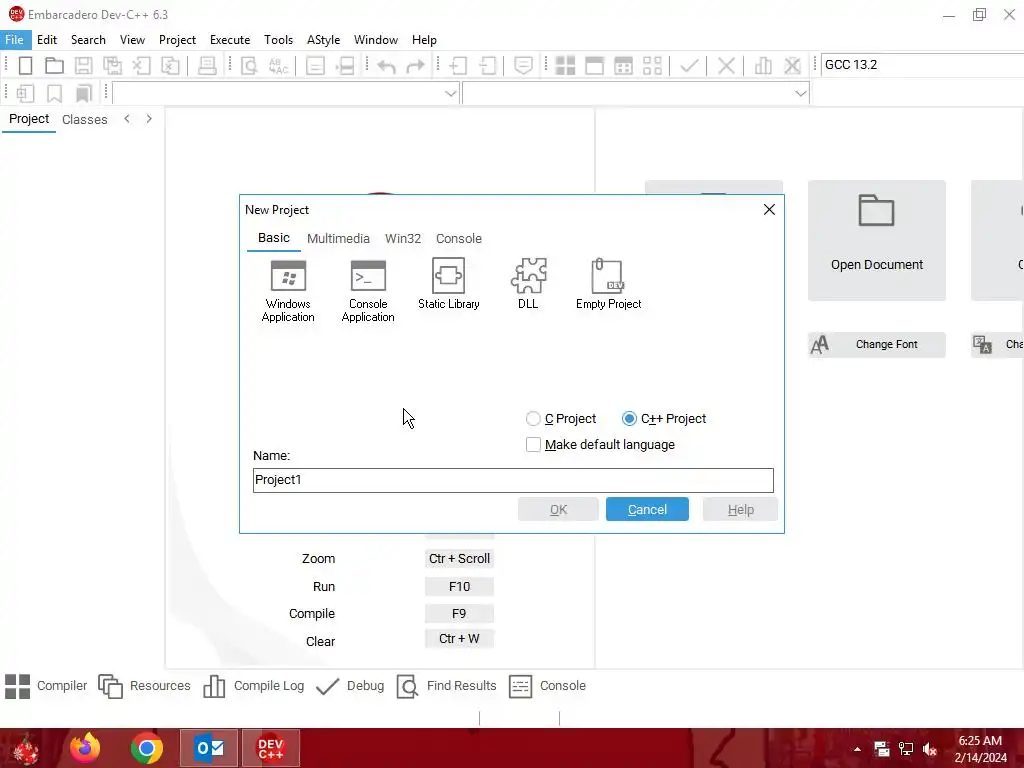Open the File menu
The height and width of the screenshot is (768, 1024).
click(14, 40)
